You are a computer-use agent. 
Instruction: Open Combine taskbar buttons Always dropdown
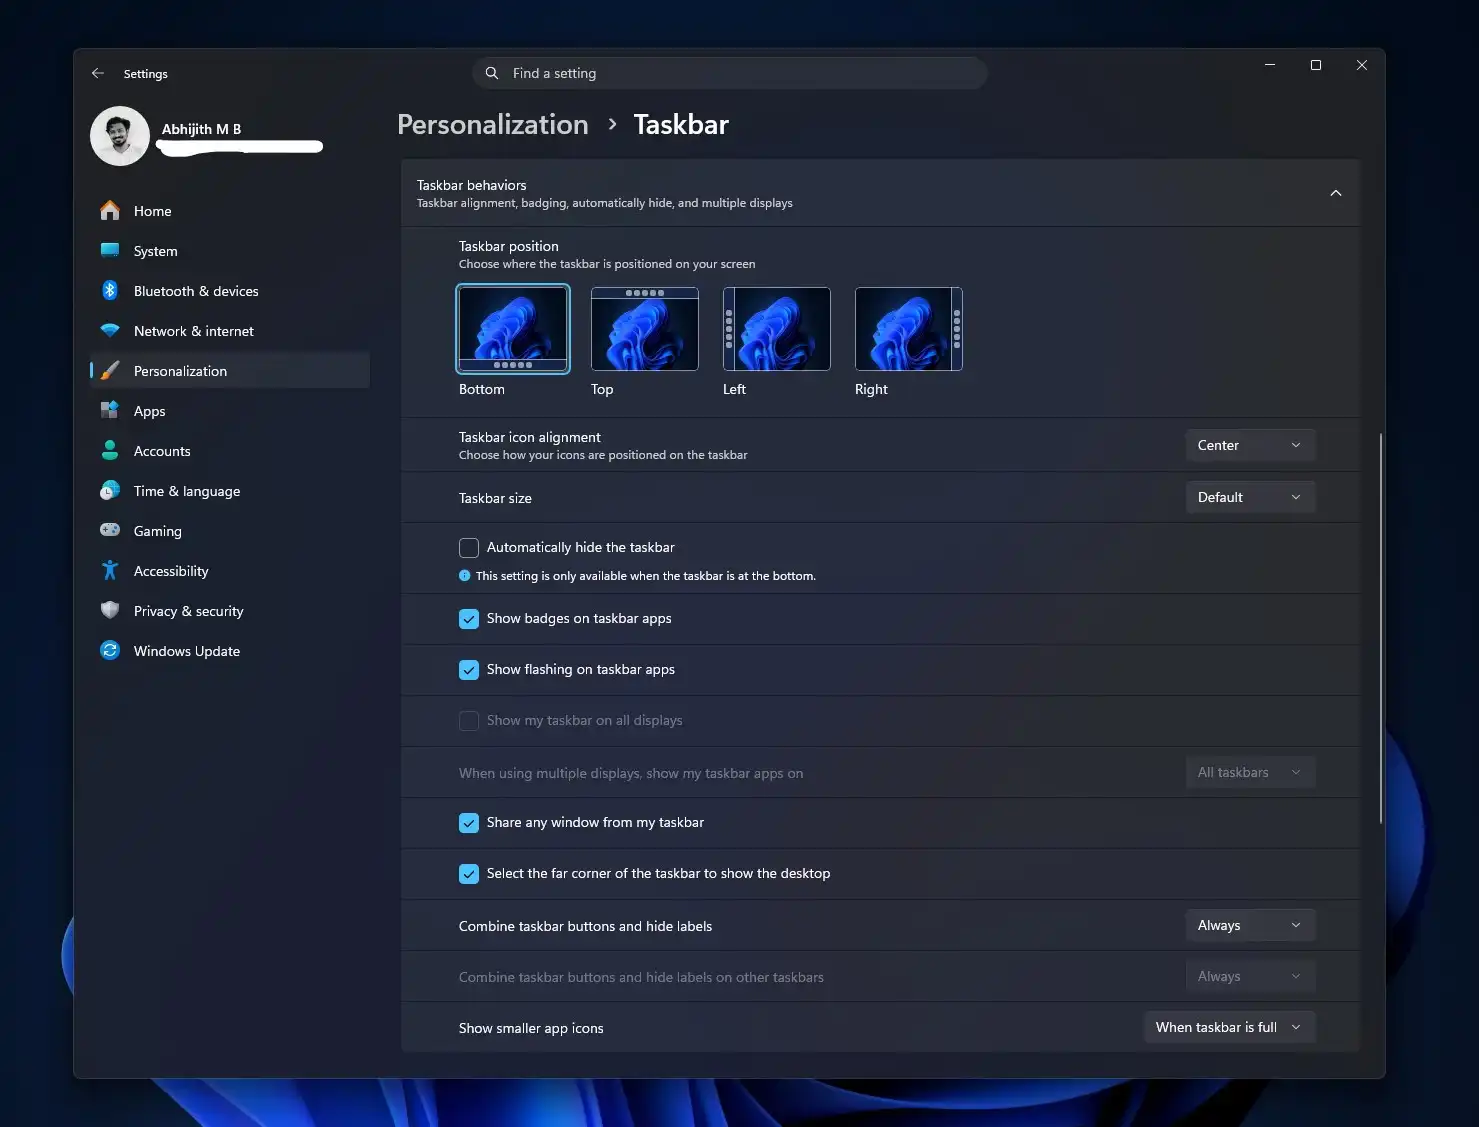(1250, 925)
